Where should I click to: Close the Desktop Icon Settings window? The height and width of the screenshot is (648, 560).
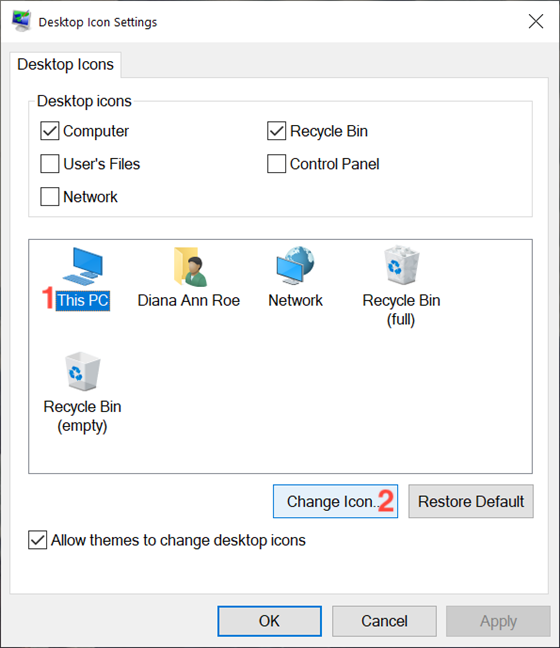click(536, 21)
